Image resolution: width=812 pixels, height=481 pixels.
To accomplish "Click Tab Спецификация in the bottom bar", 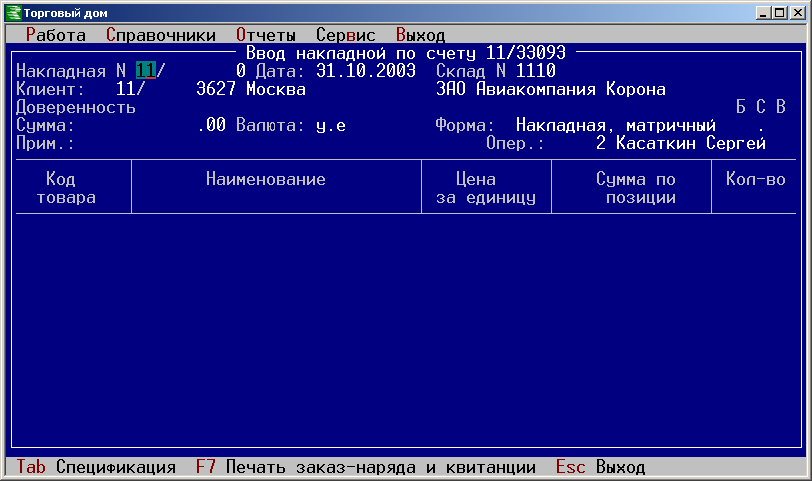I will pyautogui.click(x=96, y=467).
